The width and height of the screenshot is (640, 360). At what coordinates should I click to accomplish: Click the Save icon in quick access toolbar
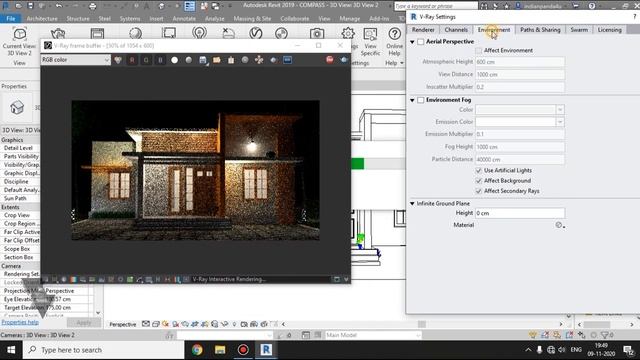pyautogui.click(x=31, y=6)
